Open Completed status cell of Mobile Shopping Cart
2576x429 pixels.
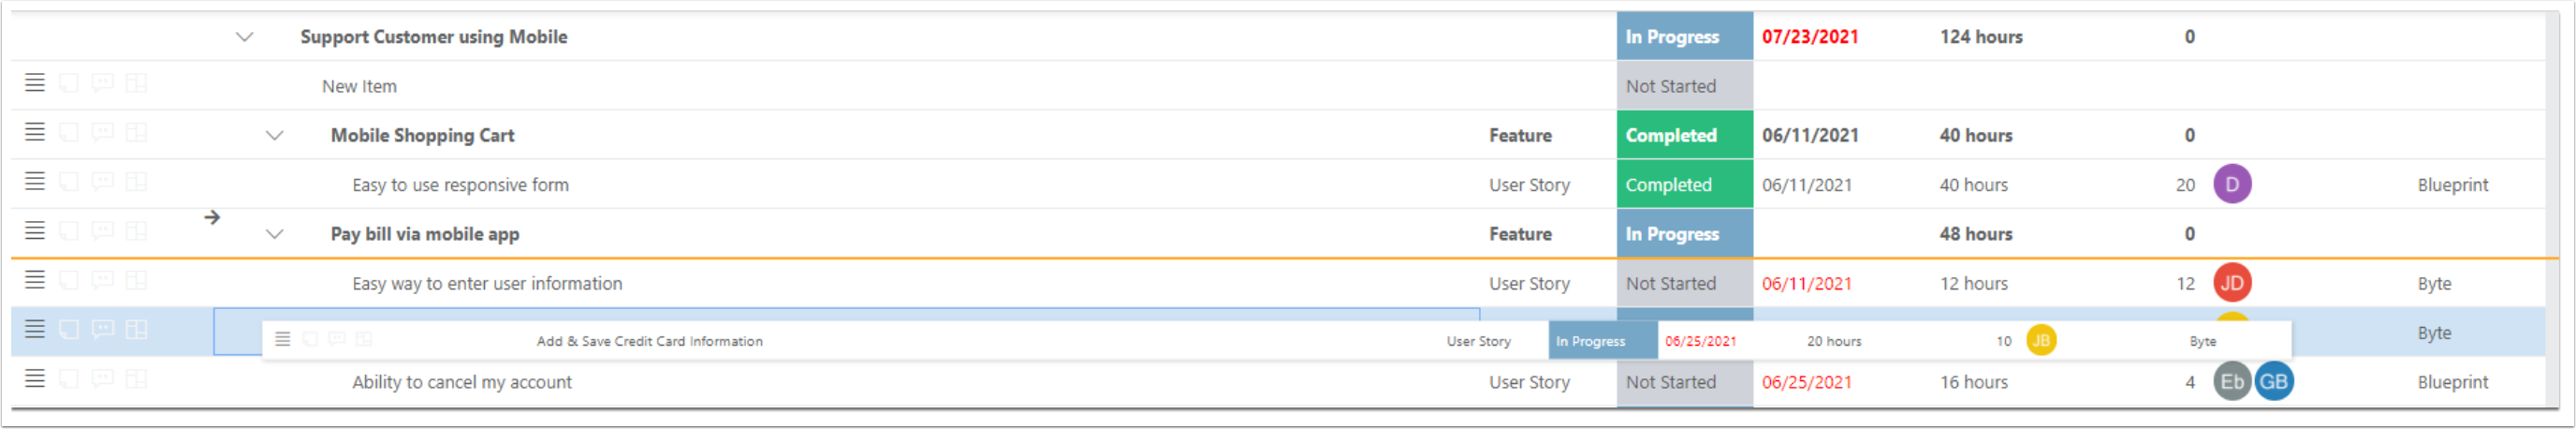1685,135
